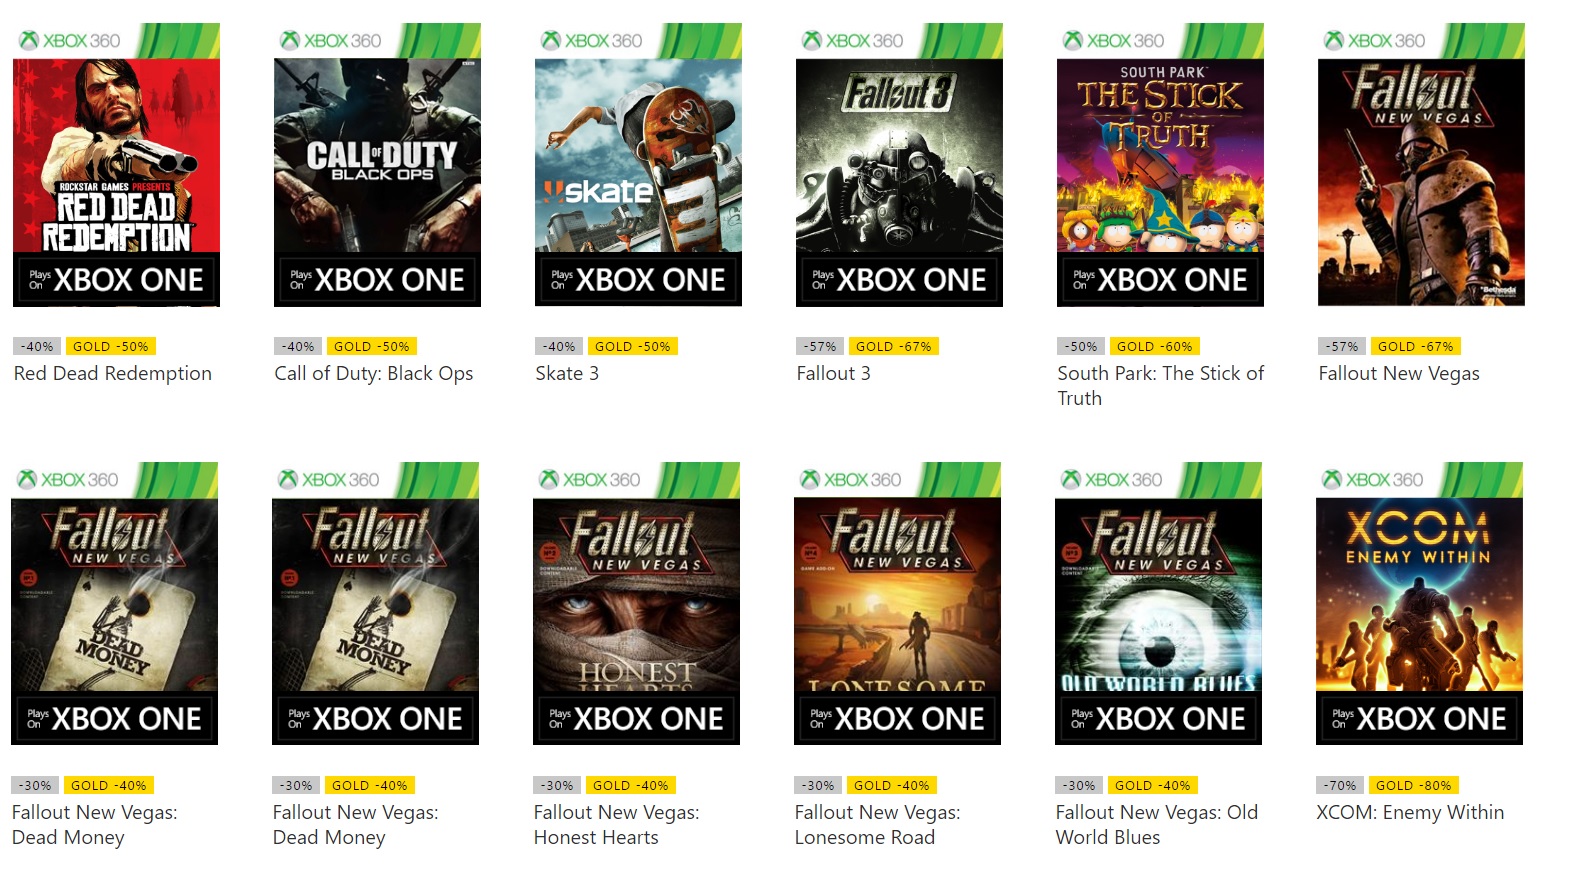Select the Call of Duty: Black Ops box art
The image size is (1574, 872).
click(377, 165)
